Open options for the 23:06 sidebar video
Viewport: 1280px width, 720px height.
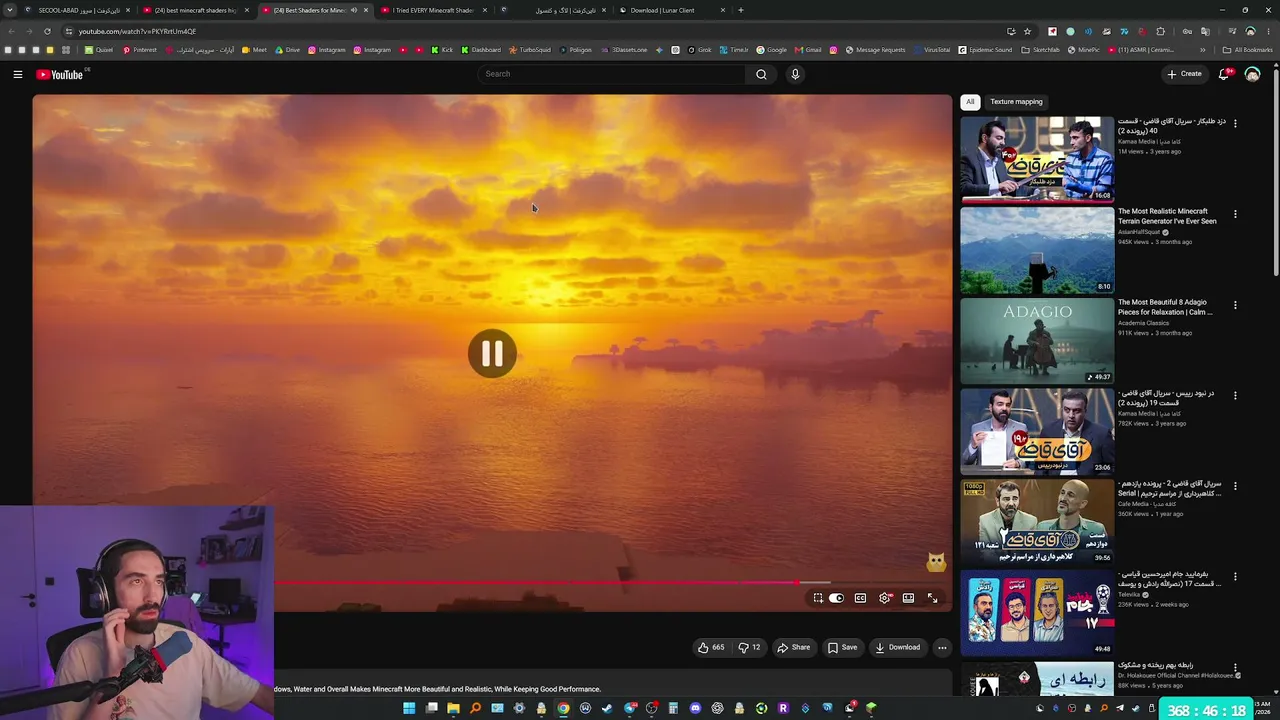[x=1235, y=395]
